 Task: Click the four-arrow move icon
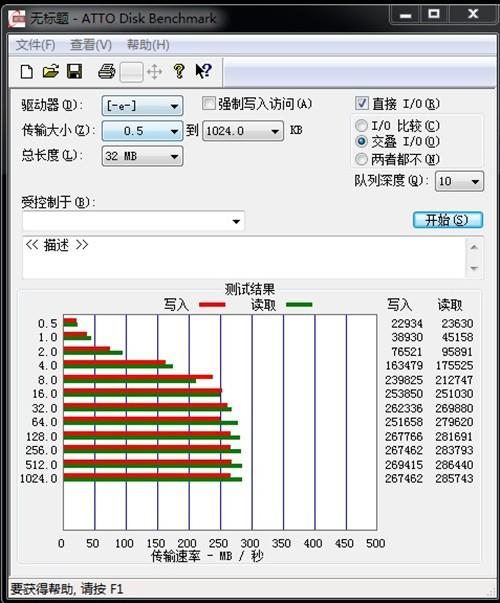155,72
